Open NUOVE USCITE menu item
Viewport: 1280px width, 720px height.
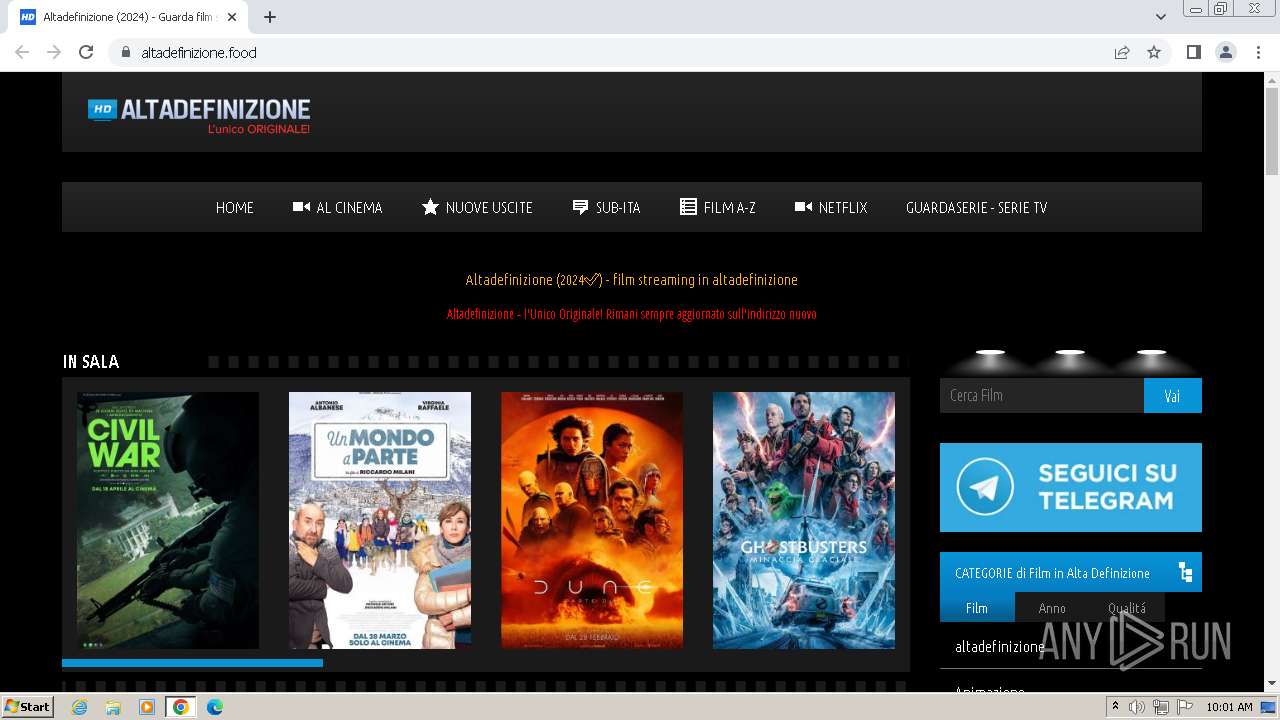click(x=477, y=207)
